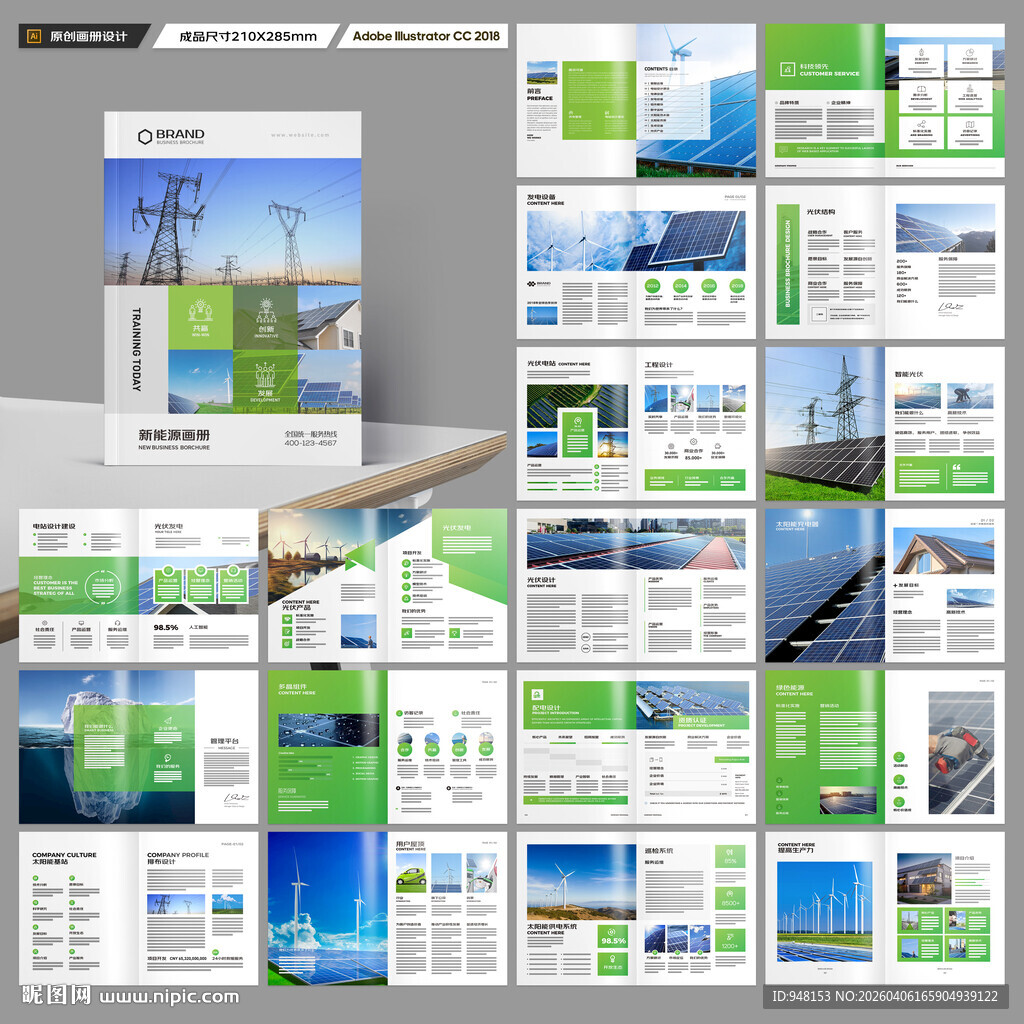Click the signature on the 光伏结构 spread

(x=950, y=307)
